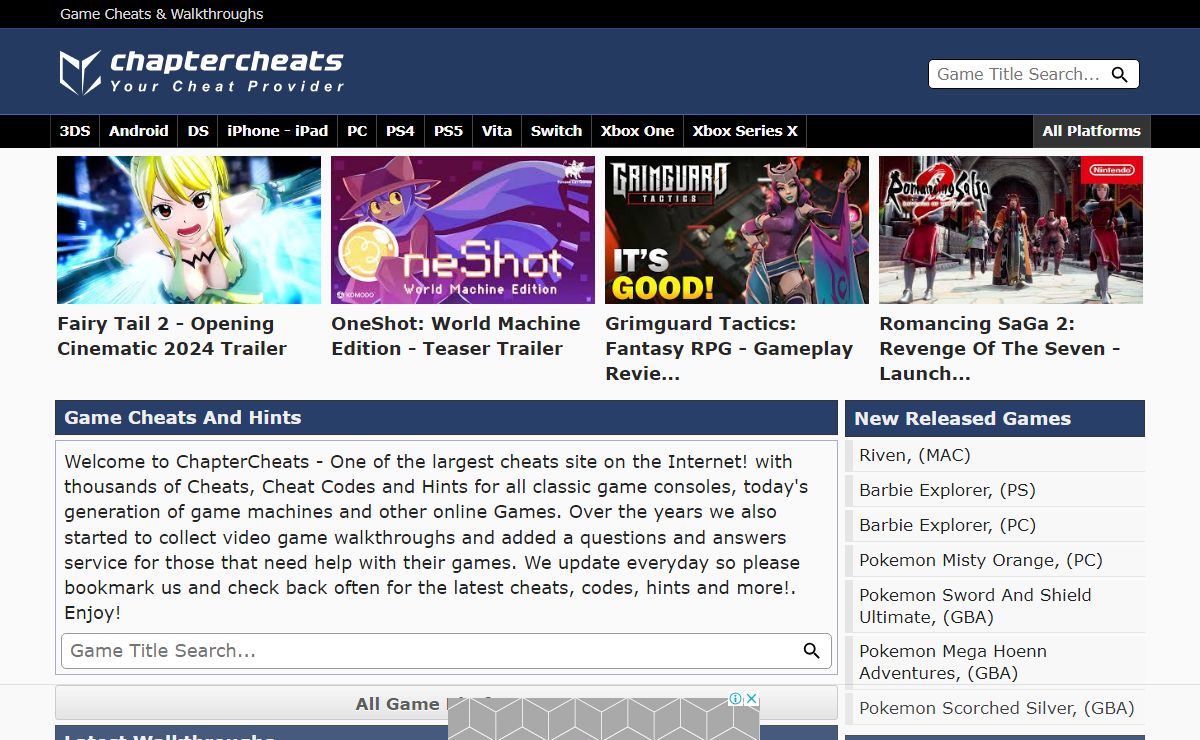The image size is (1200, 740).
Task: Click the ad info icon
Action: click(x=735, y=699)
